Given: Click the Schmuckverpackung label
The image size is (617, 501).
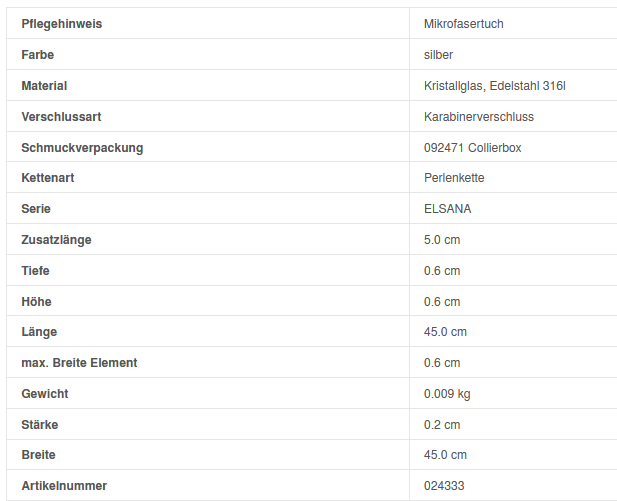Looking at the screenshot, I should click(x=82, y=148).
